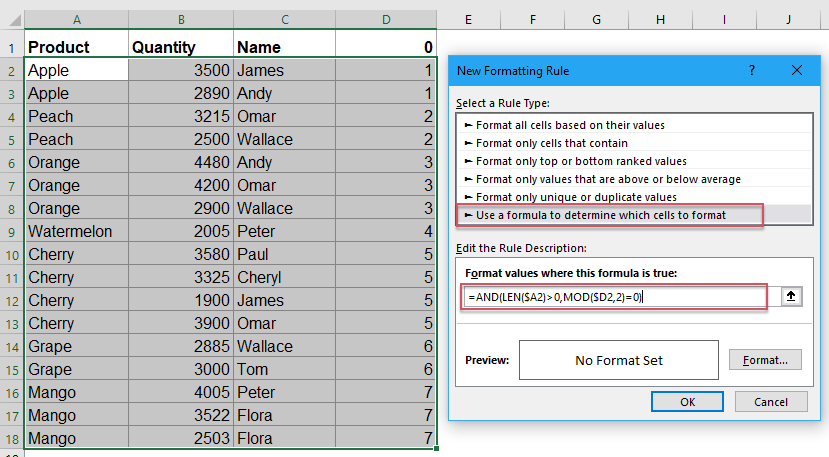Select row 9 header
This screenshot has height=457, width=829.
click(x=11, y=231)
